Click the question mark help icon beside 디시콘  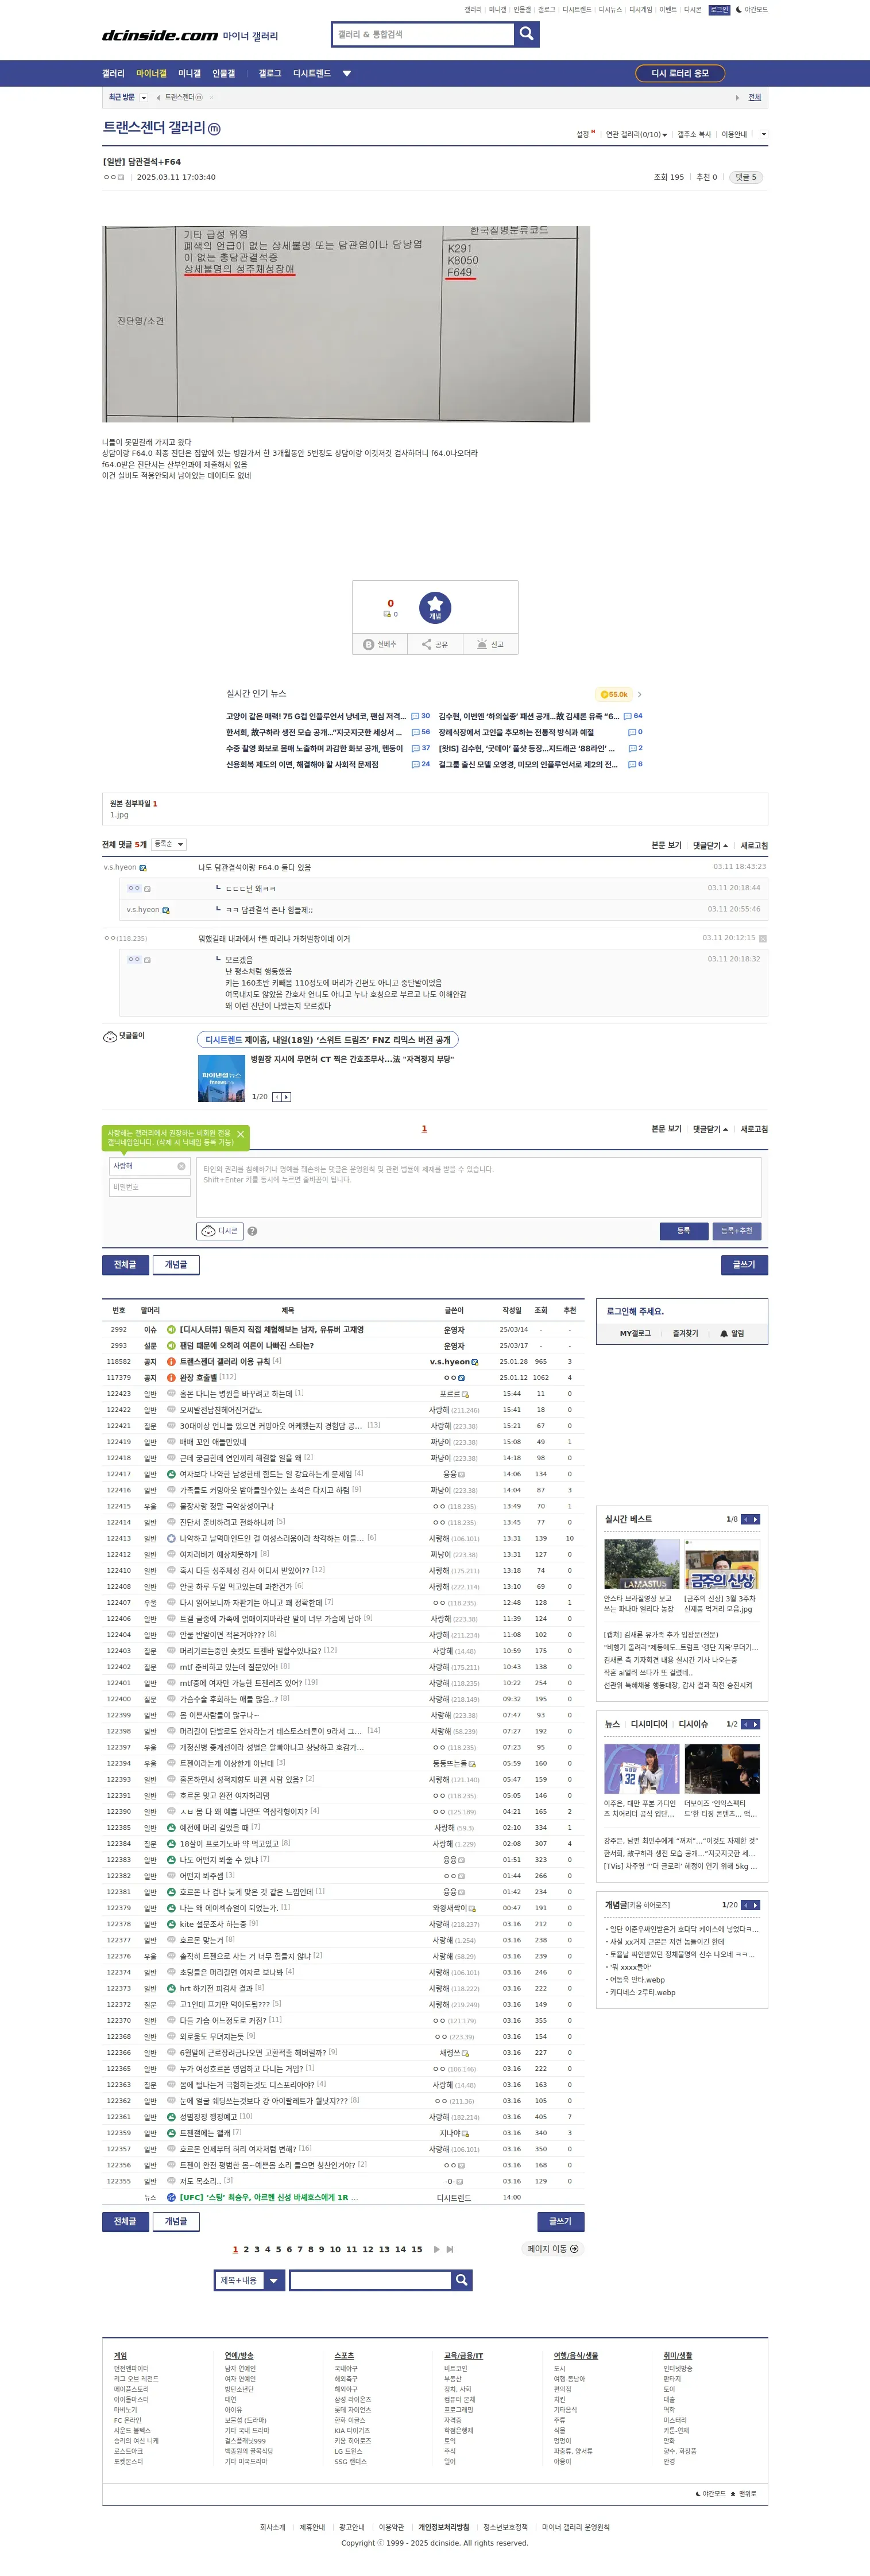pyautogui.click(x=252, y=1231)
